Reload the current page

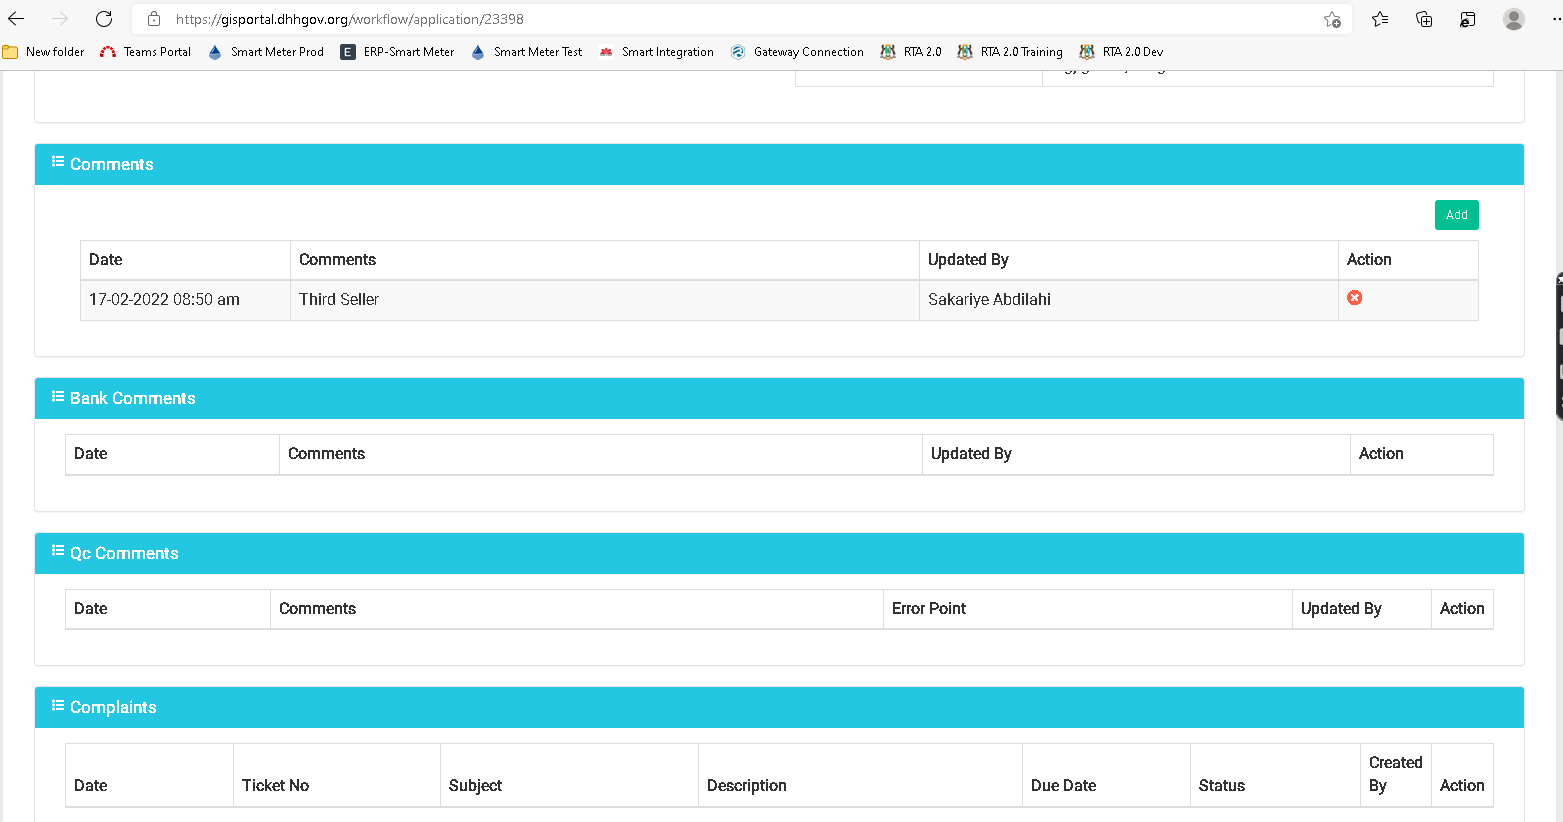pyautogui.click(x=104, y=19)
